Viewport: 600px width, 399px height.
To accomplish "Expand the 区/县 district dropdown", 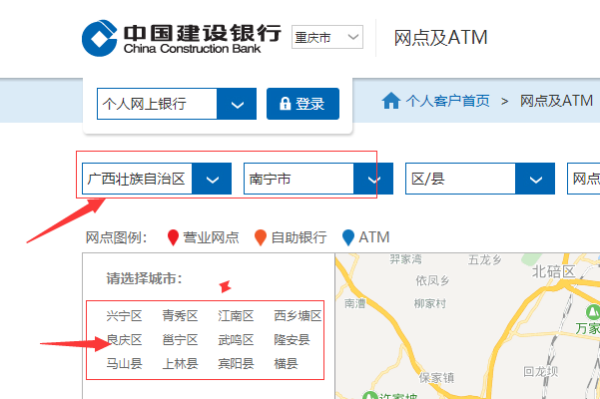I will [535, 179].
